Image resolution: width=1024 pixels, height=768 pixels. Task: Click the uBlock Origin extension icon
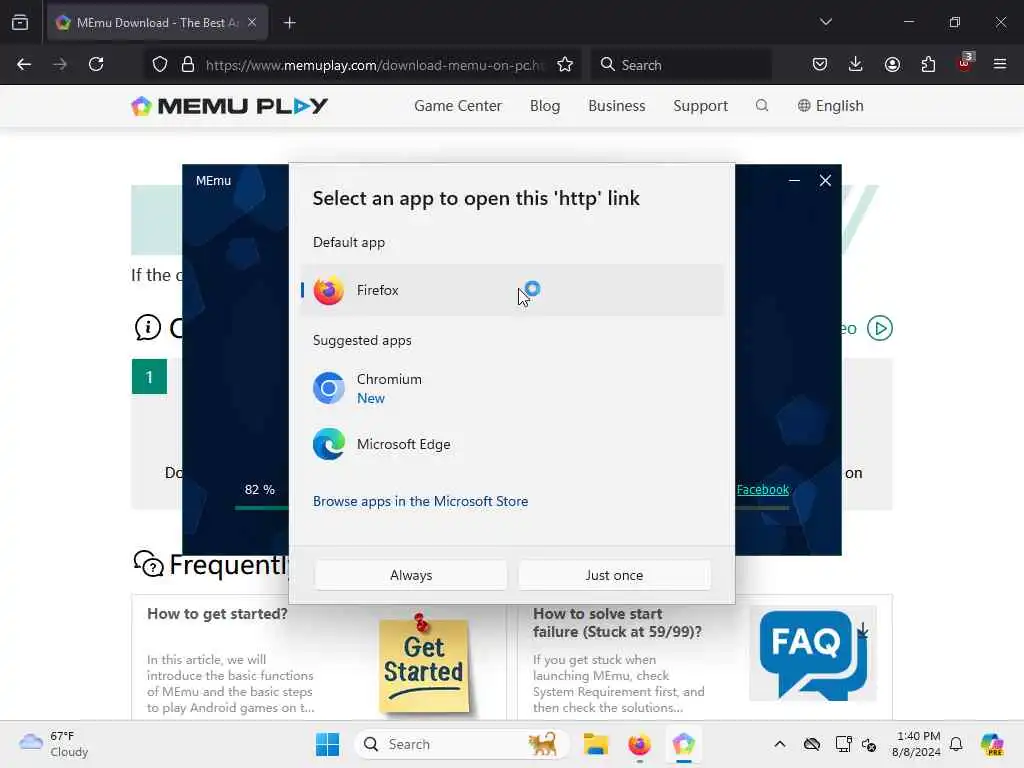pos(965,63)
